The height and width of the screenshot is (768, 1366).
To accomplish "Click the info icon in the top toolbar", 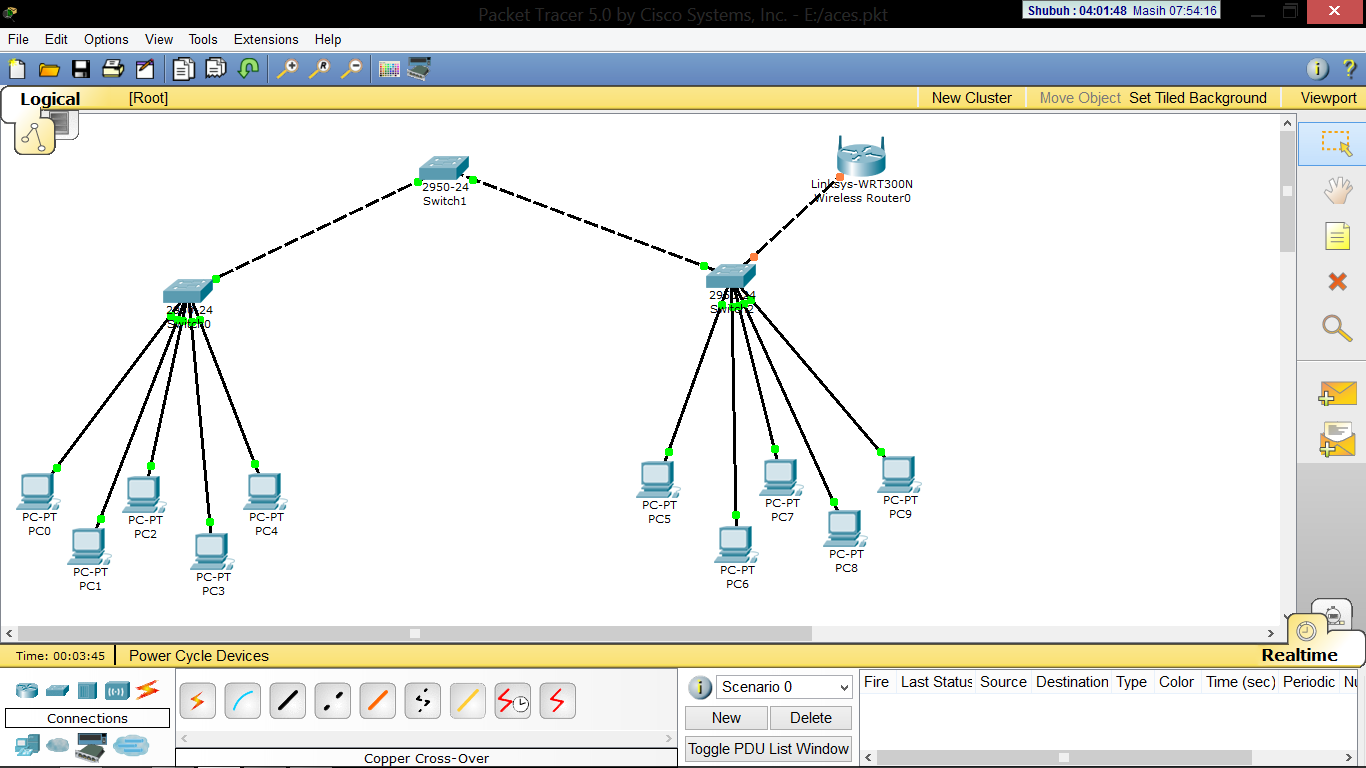I will pos(1318,69).
